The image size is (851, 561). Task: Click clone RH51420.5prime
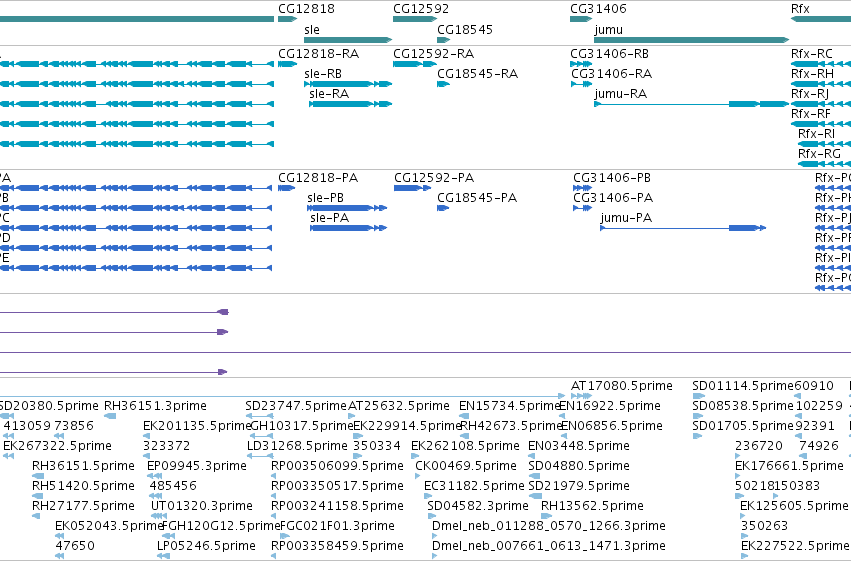pos(83,486)
